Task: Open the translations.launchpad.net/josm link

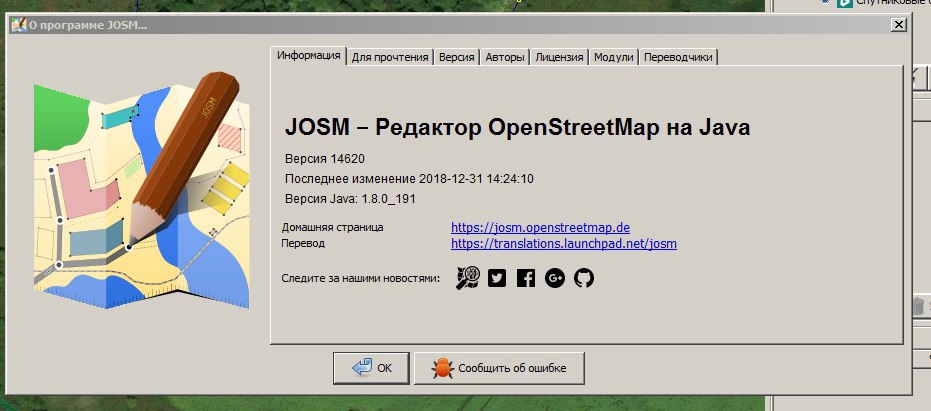Action: (x=564, y=244)
